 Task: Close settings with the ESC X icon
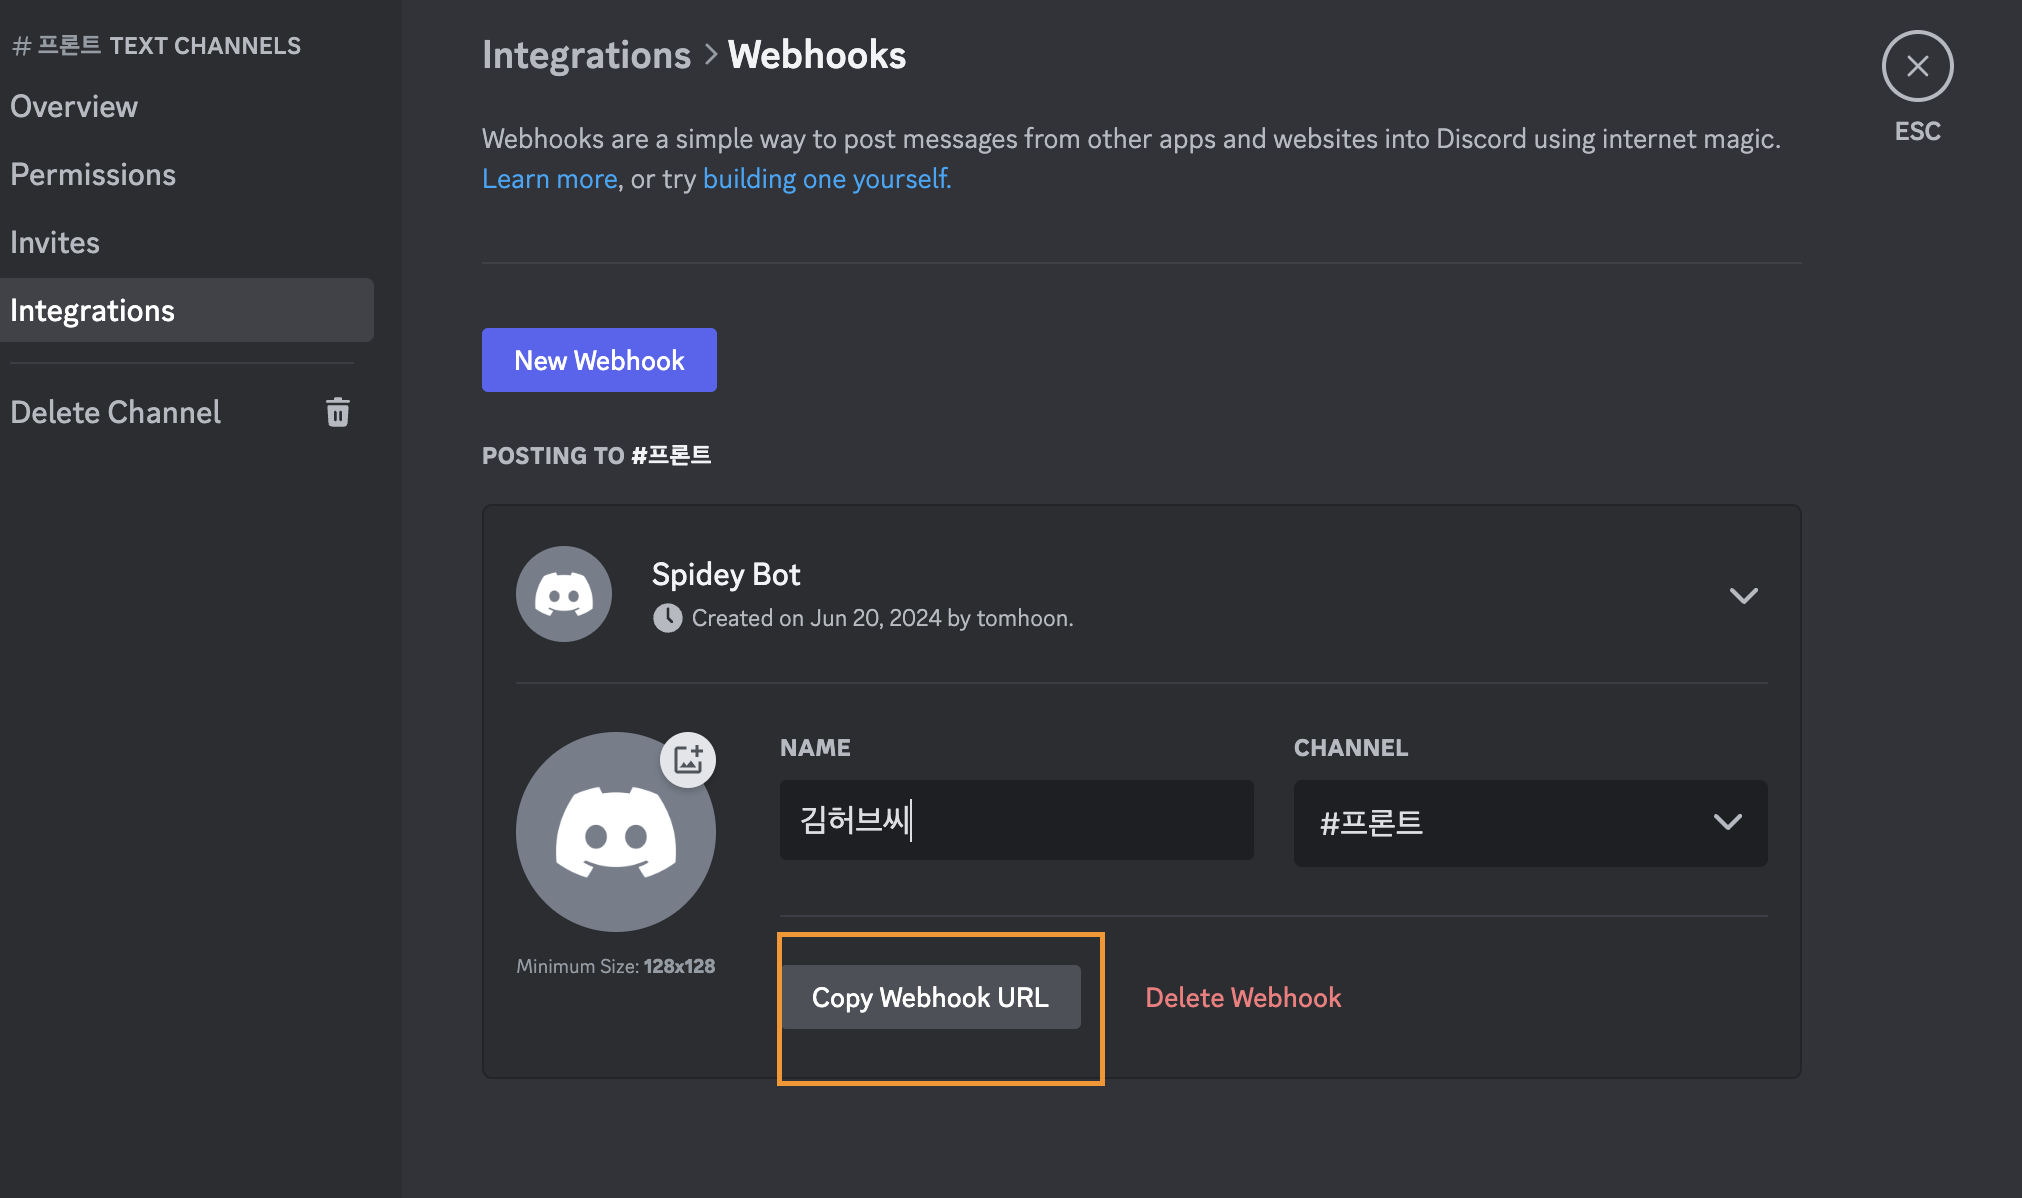[1917, 67]
